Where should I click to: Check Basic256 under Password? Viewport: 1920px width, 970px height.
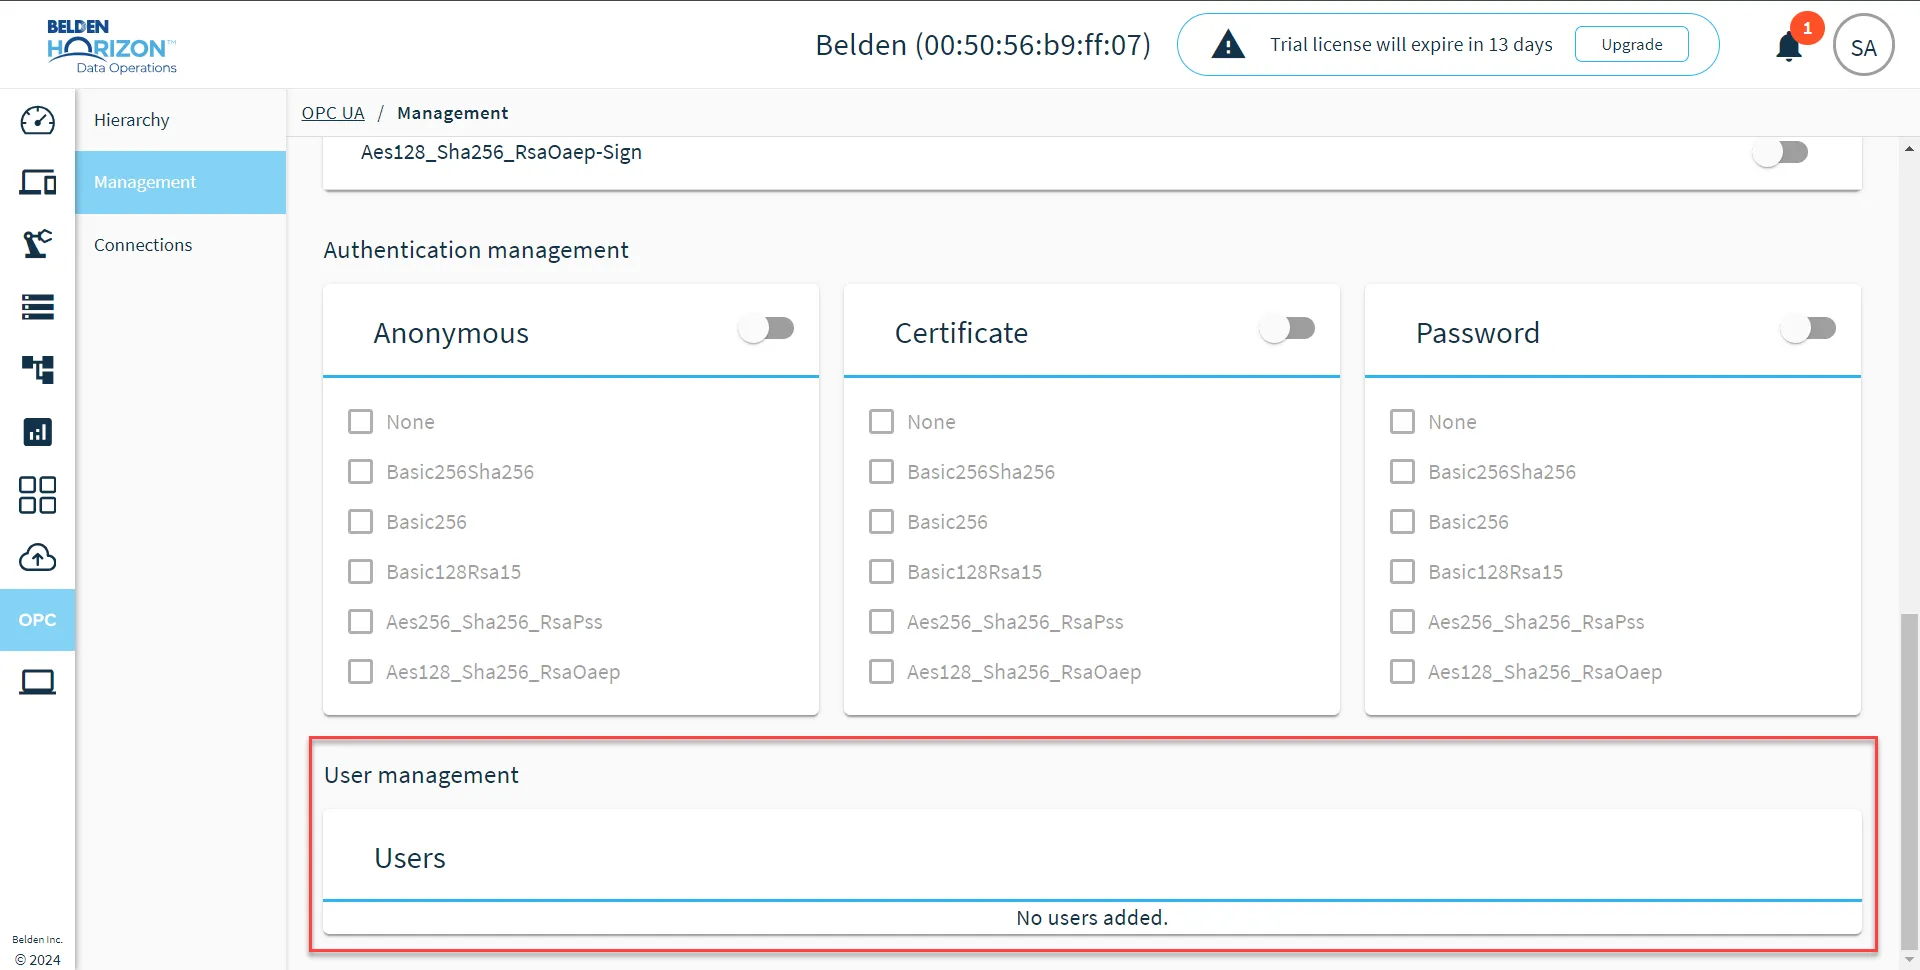(x=1402, y=522)
